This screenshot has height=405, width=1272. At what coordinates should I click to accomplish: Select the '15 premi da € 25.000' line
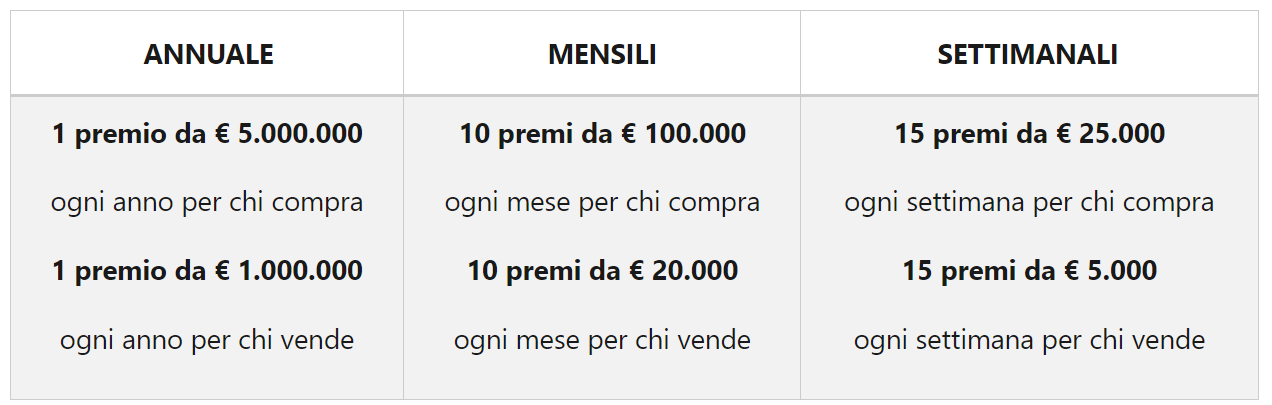click(1029, 133)
